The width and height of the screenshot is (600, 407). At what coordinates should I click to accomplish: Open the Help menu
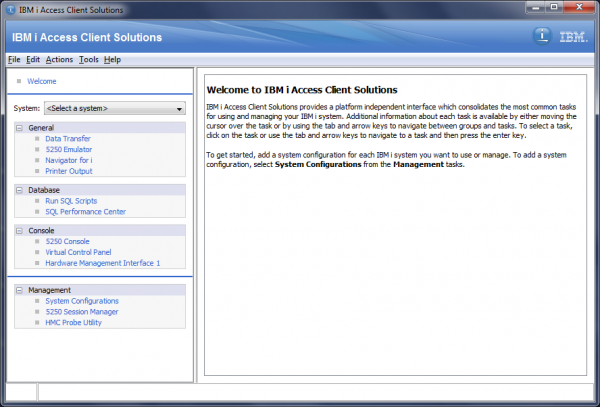click(112, 60)
